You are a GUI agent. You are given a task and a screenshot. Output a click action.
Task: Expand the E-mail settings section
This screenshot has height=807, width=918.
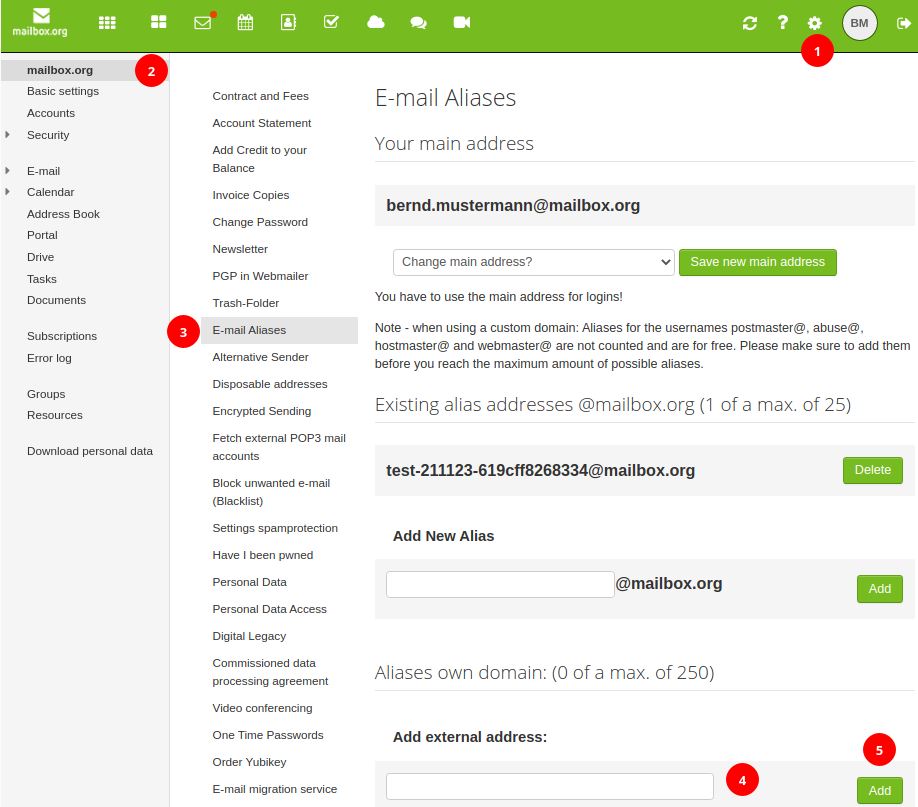point(8,171)
